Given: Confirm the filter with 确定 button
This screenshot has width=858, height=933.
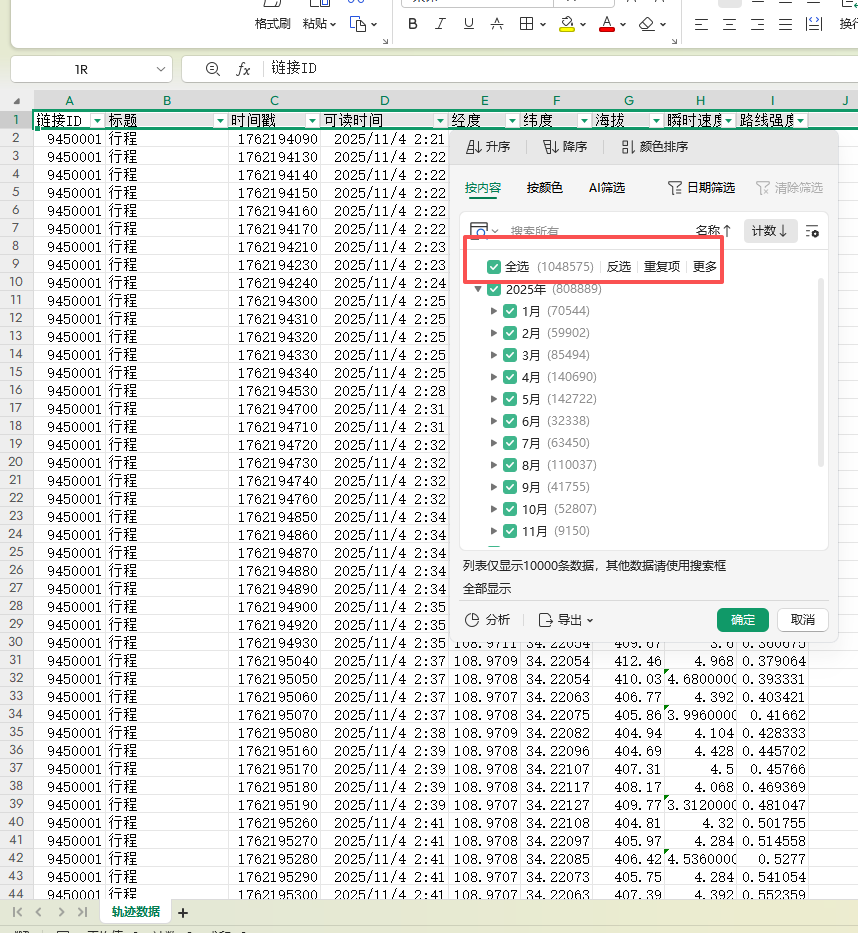Looking at the screenshot, I should [x=743, y=620].
